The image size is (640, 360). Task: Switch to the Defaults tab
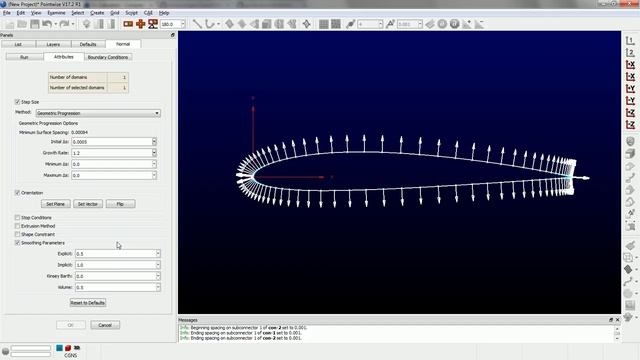click(x=88, y=44)
